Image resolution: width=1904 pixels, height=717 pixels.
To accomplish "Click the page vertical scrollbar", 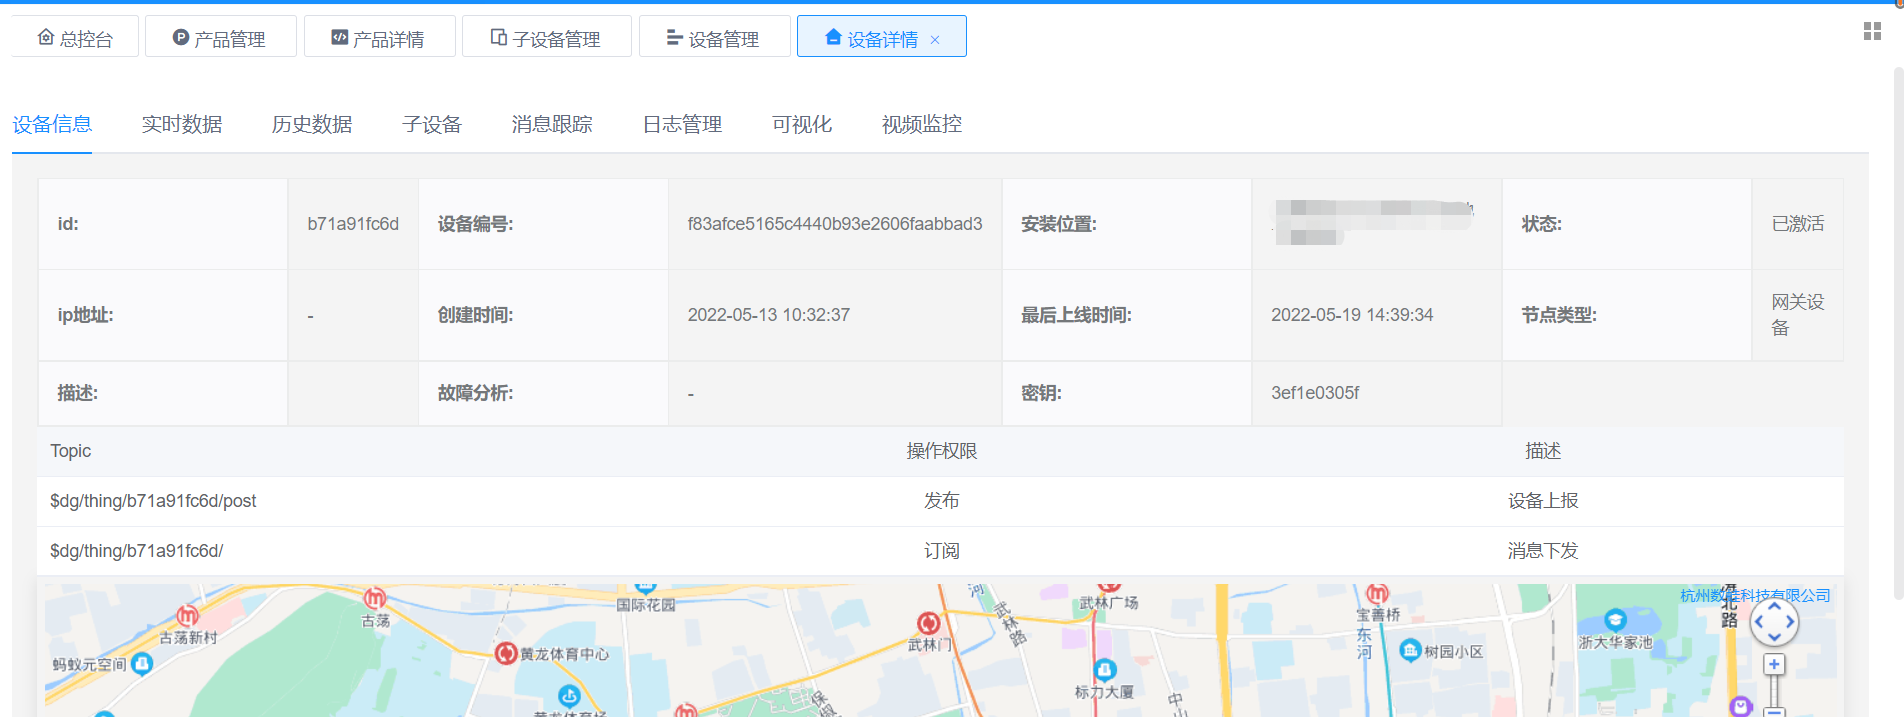I will point(1898,333).
